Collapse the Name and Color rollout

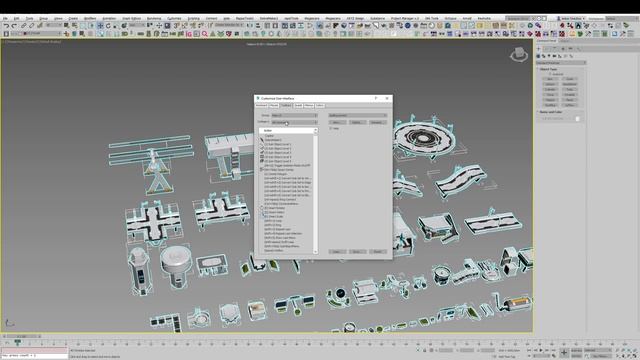[551, 112]
